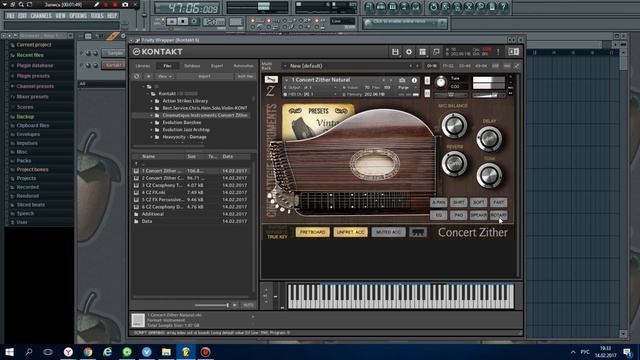Open Yandex browser from taskbar
This screenshot has height=360, width=640.
point(68,351)
